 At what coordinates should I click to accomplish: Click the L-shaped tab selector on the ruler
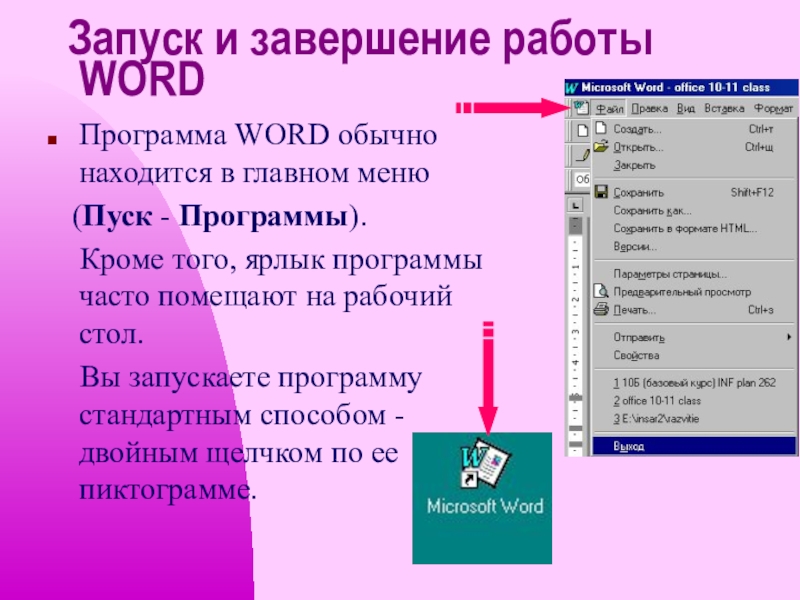click(x=576, y=205)
